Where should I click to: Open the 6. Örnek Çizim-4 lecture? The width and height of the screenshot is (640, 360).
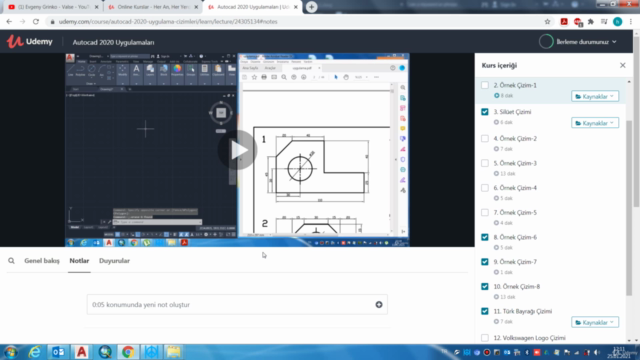pos(515,188)
